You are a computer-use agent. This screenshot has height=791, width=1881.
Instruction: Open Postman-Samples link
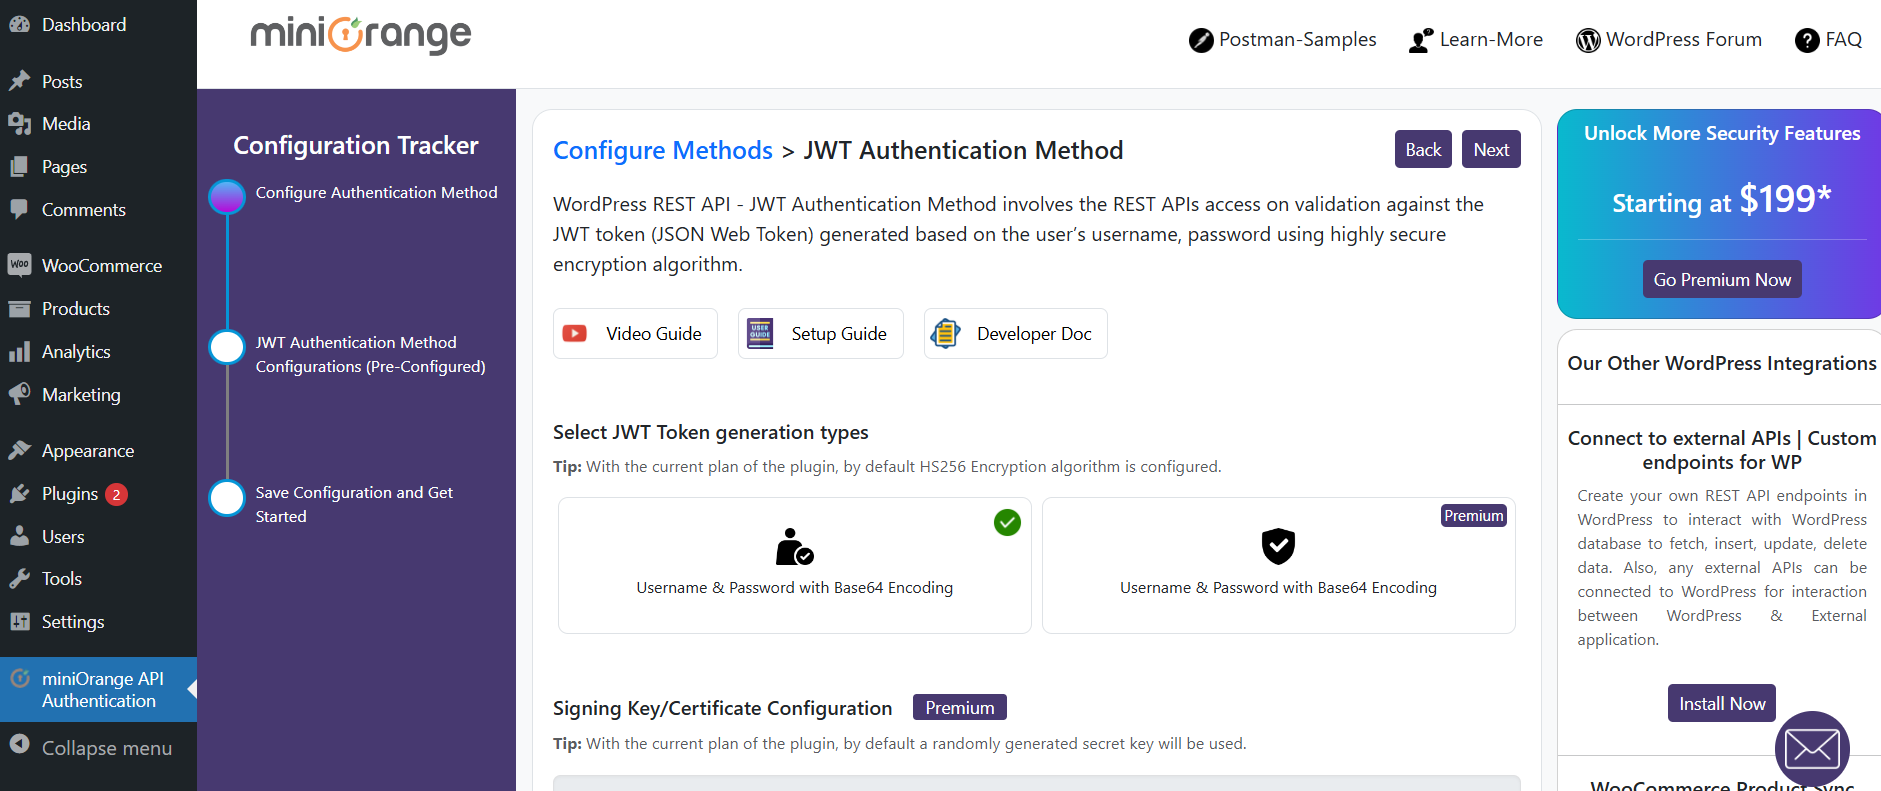(1283, 40)
